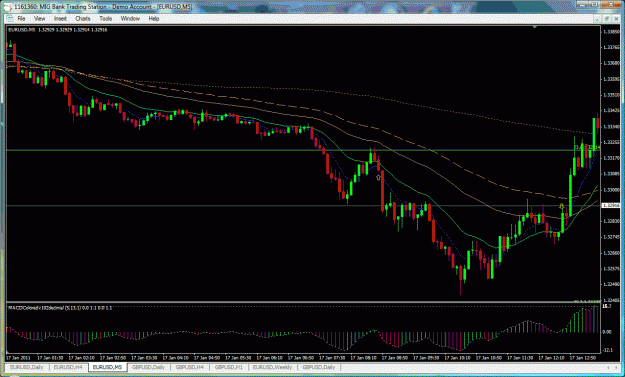The image size is (625, 377).
Task: Click the 0.00 level on MACD scale
Action: (607, 332)
